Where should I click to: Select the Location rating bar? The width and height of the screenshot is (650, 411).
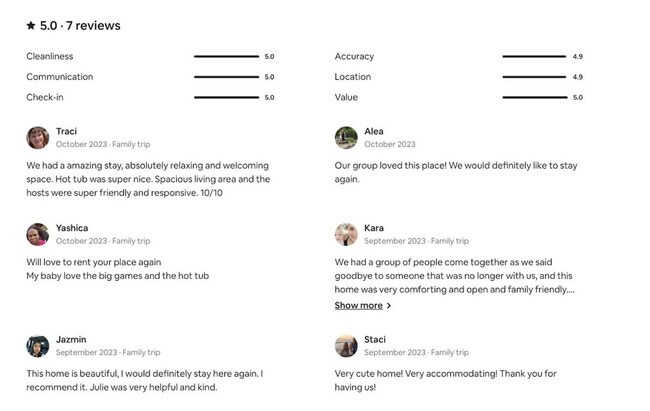pyautogui.click(x=534, y=77)
